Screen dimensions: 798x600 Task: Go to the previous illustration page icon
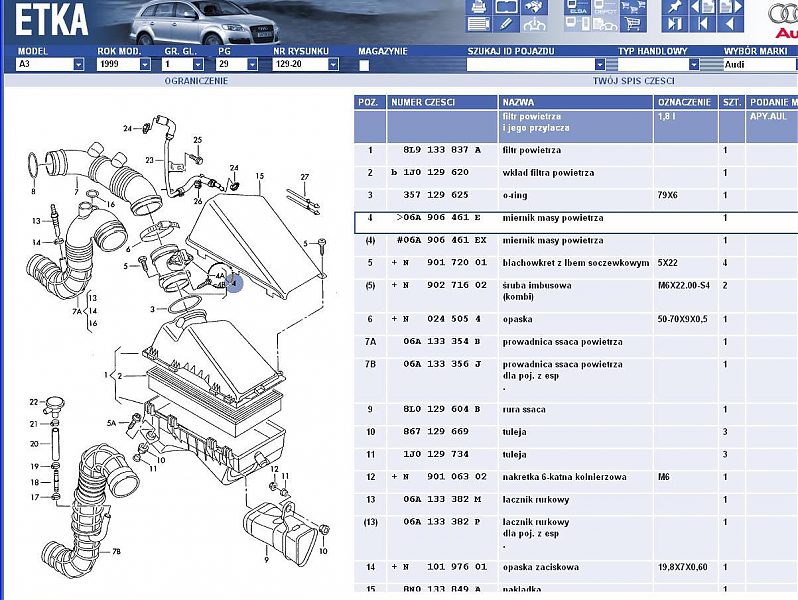click(703, 7)
